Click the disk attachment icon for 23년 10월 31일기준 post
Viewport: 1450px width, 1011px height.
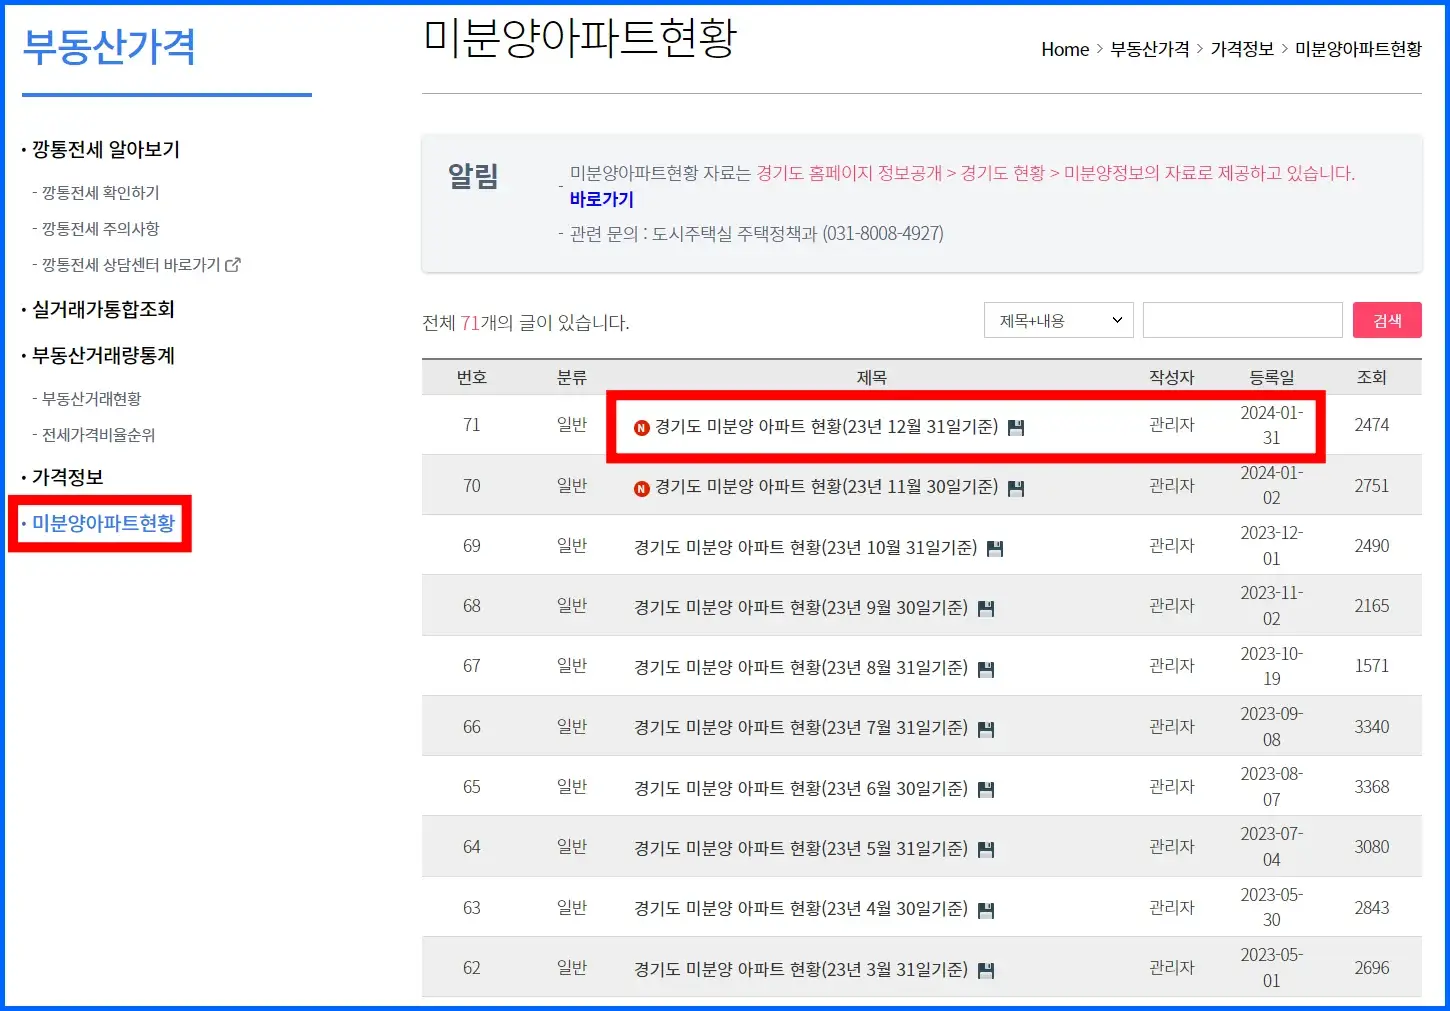995,549
